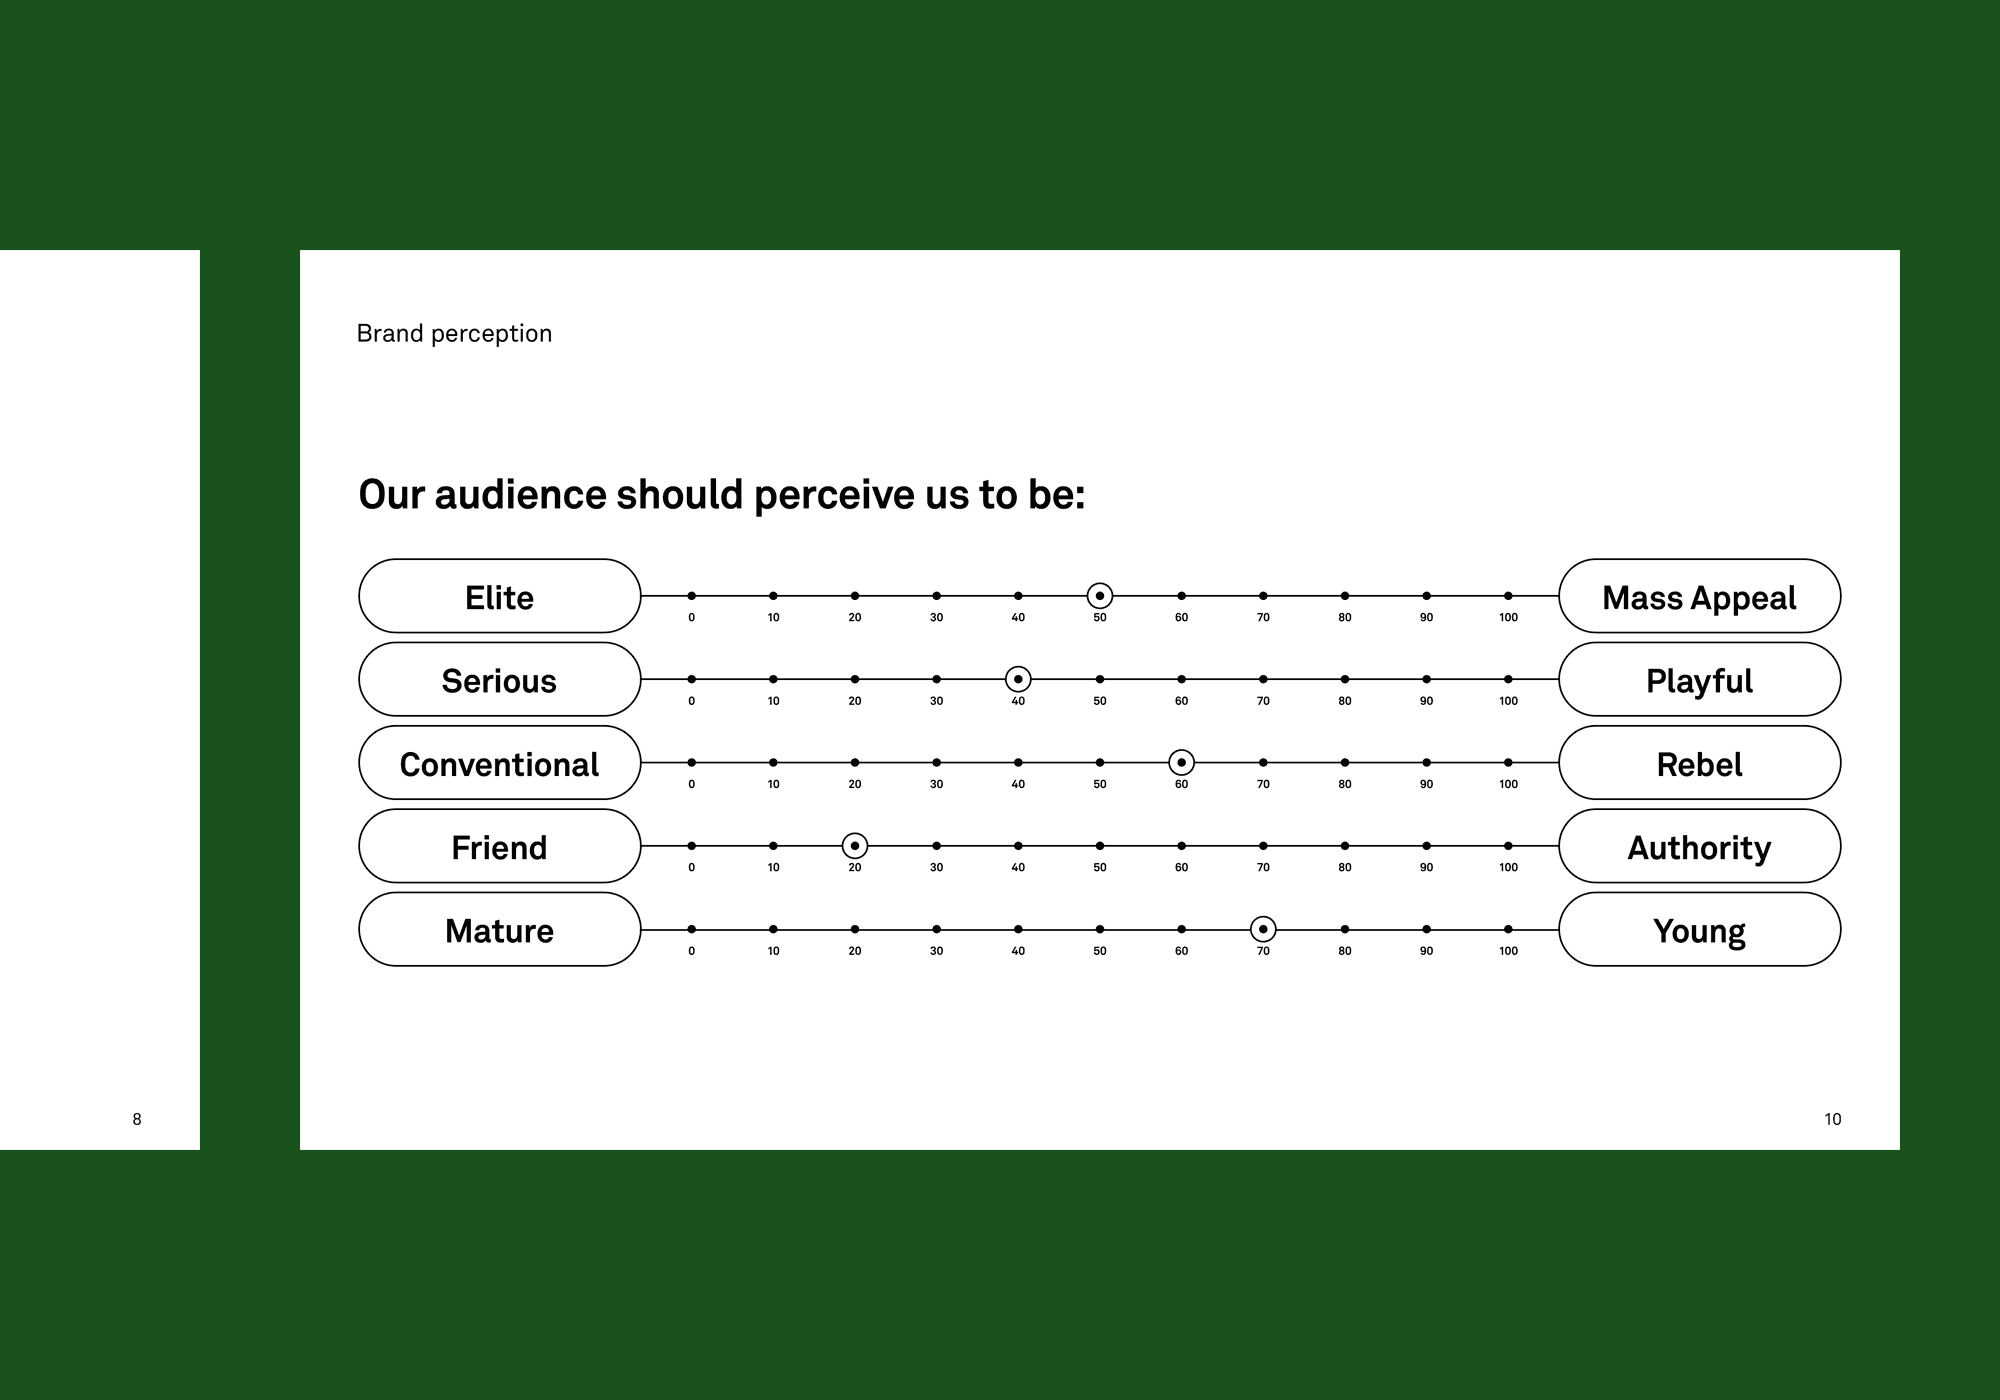Choose 0 on the Conventional–Rebel scale

(x=691, y=763)
